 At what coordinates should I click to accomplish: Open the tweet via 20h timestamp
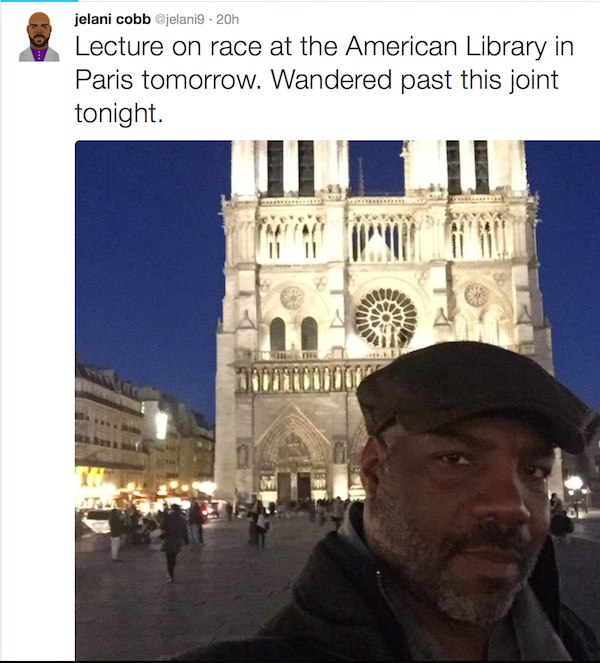[x=227, y=19]
